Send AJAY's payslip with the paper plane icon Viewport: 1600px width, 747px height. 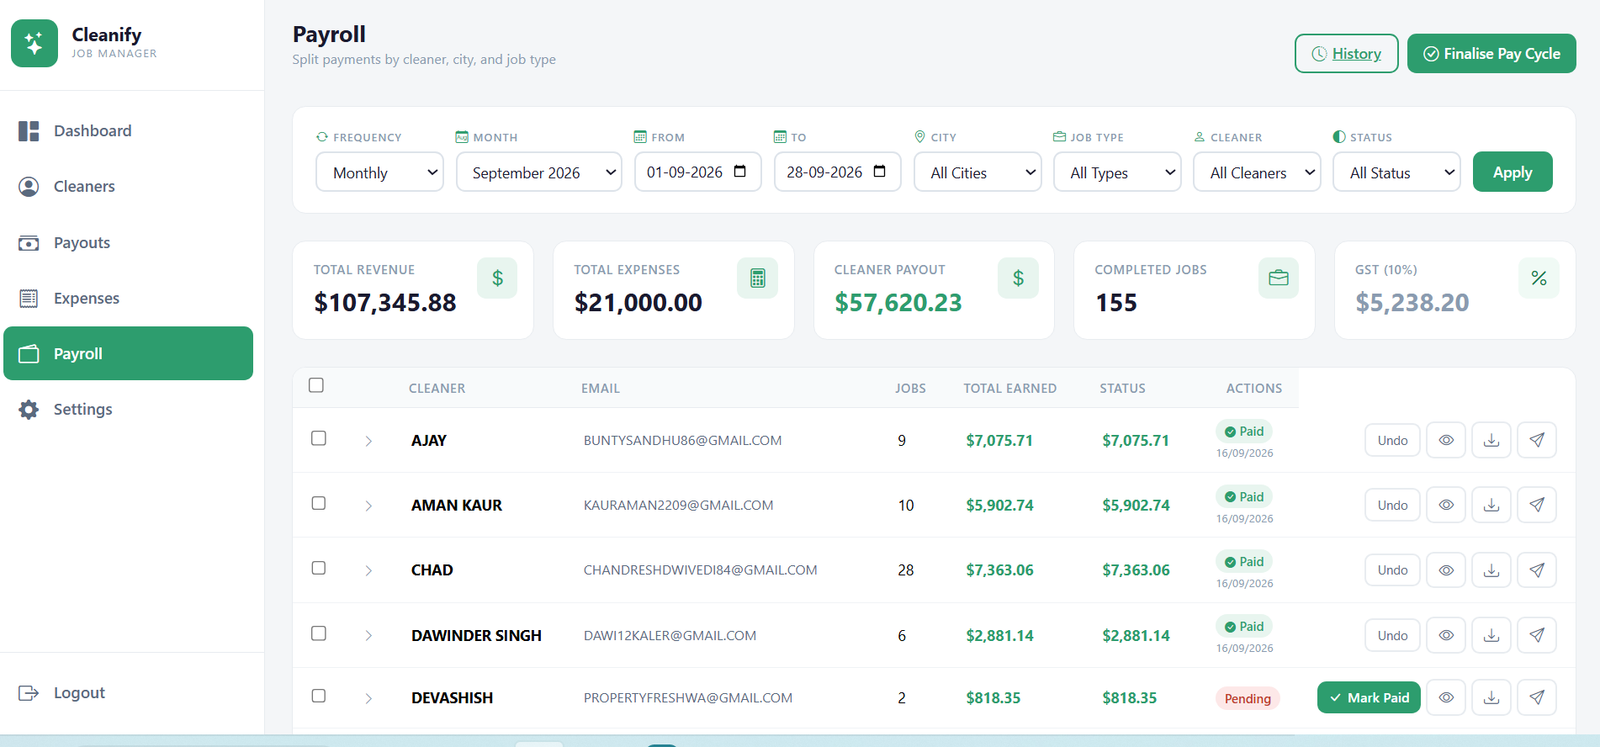(1537, 440)
